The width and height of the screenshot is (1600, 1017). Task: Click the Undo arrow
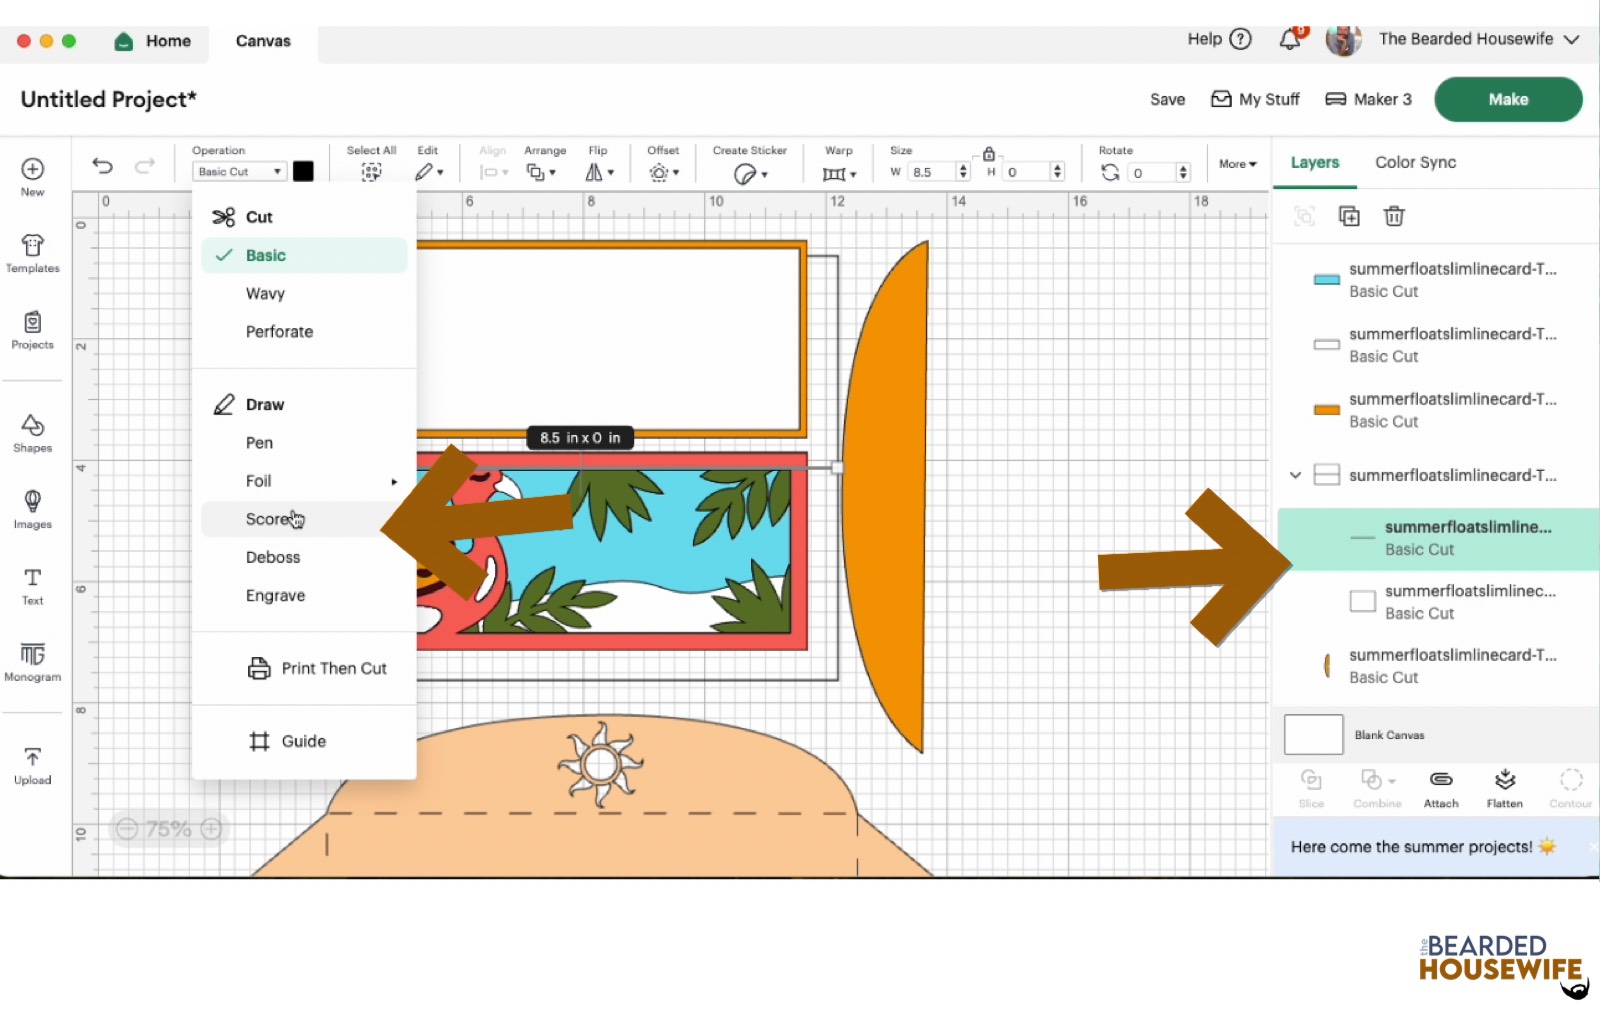pos(102,166)
